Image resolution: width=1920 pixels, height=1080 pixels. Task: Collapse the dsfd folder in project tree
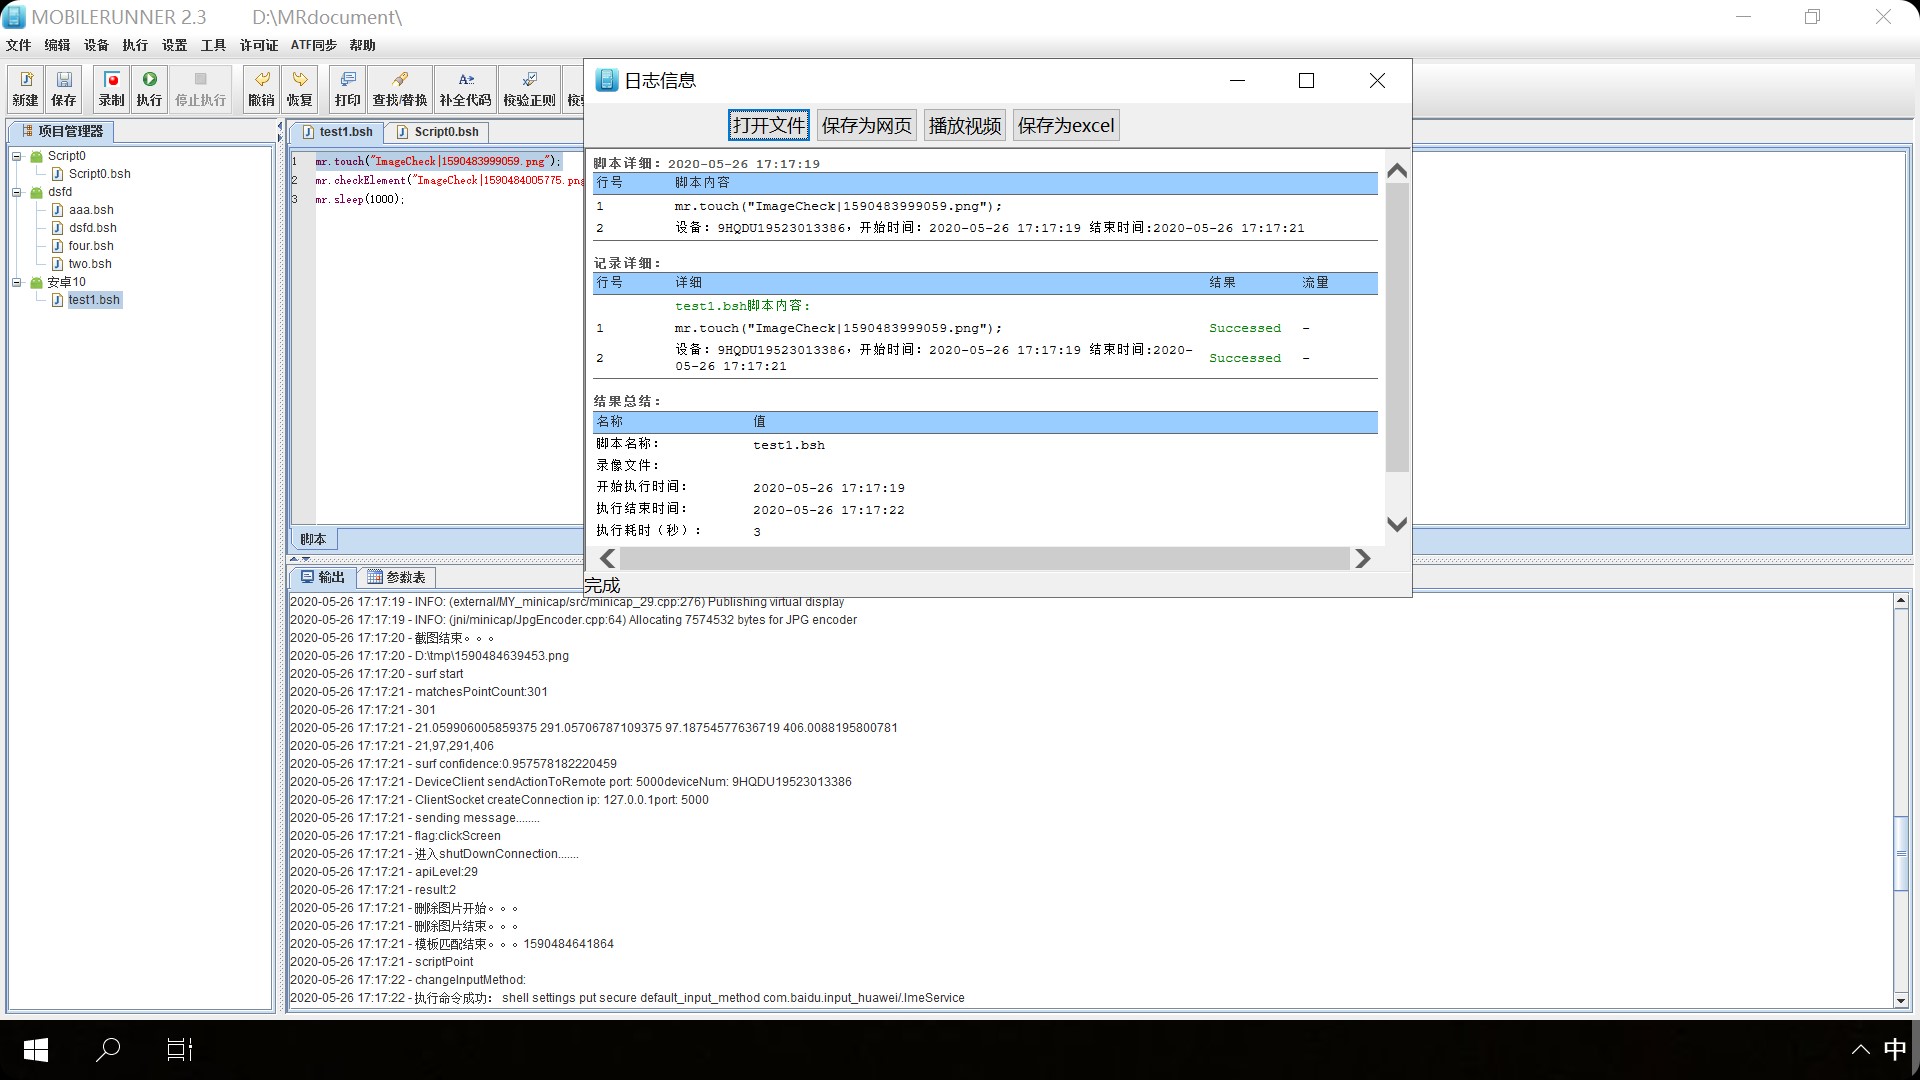17,192
